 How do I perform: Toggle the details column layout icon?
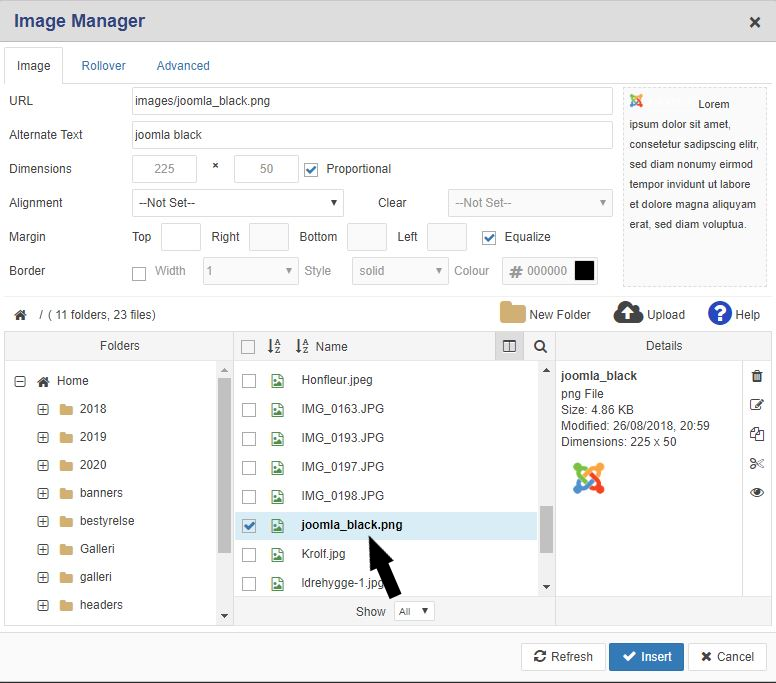509,346
